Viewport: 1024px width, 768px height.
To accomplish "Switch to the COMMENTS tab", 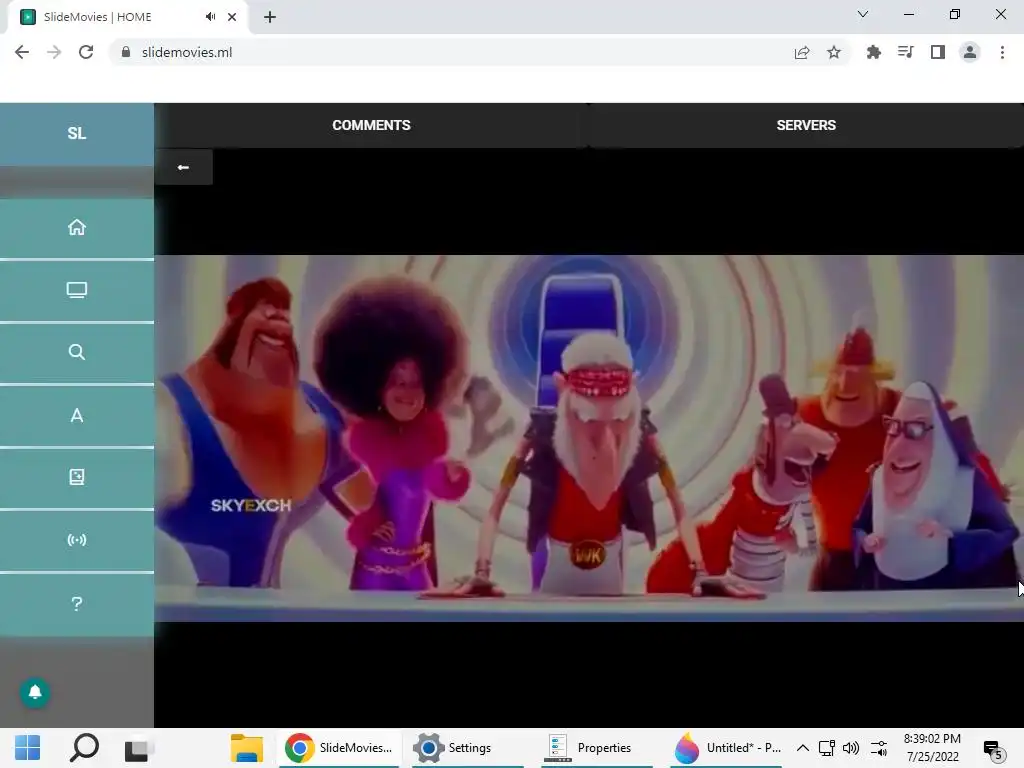I will pyautogui.click(x=371, y=125).
